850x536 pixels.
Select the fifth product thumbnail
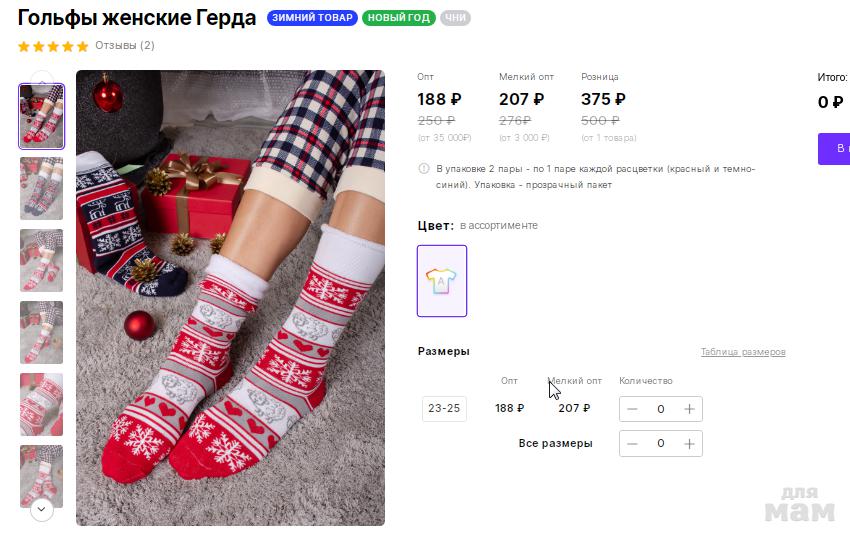41,404
